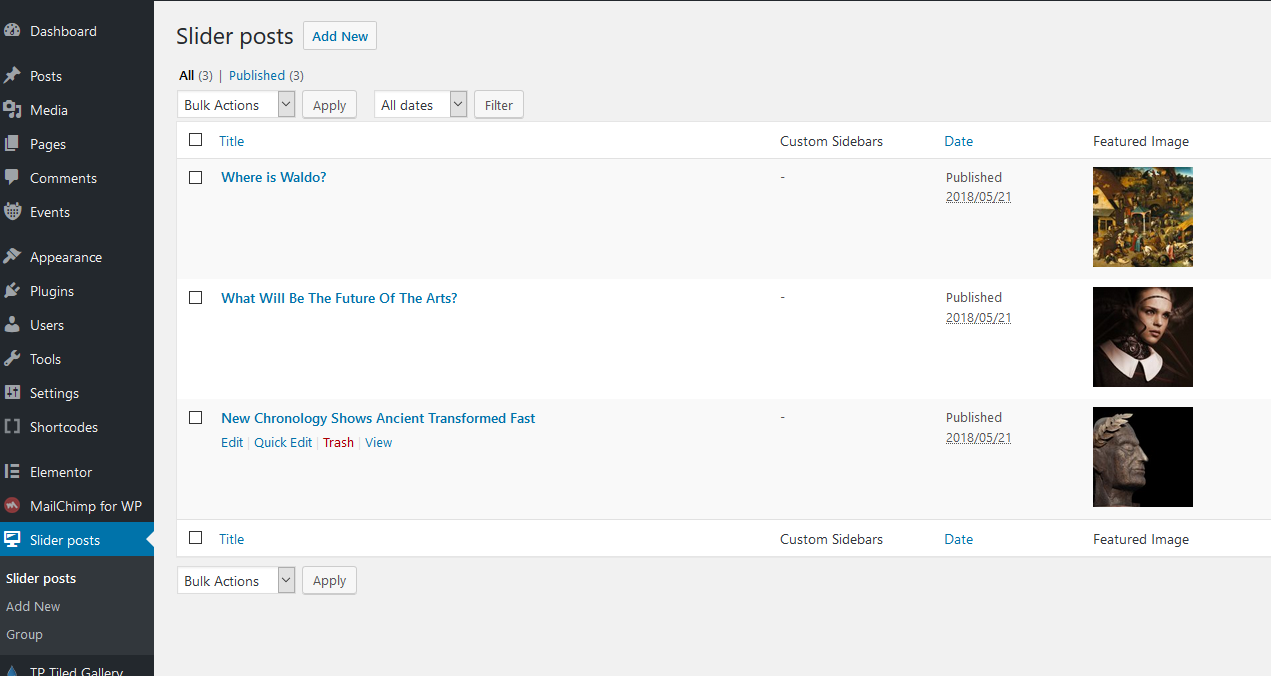
Task: Expand the All dates filter dropdown
Action: (420, 105)
